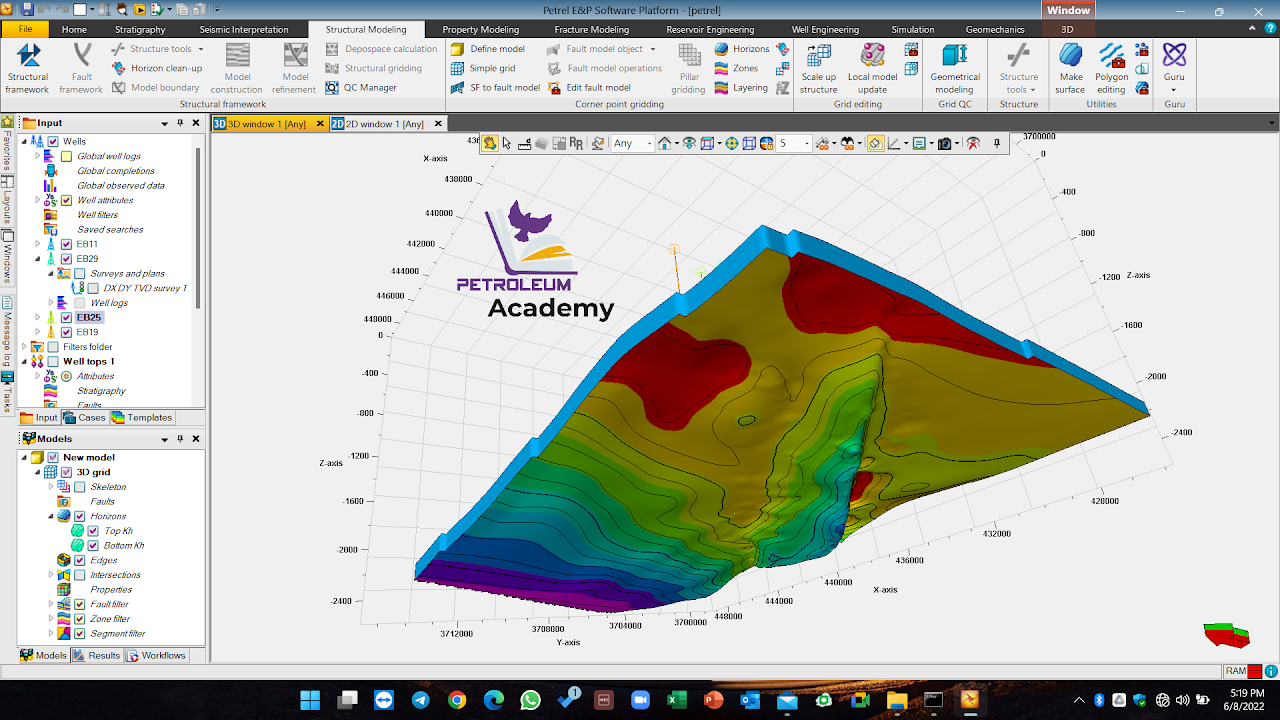Click the axis orientation gizmo in 3D view
Screen dimensions: 1280x720
(1227, 634)
